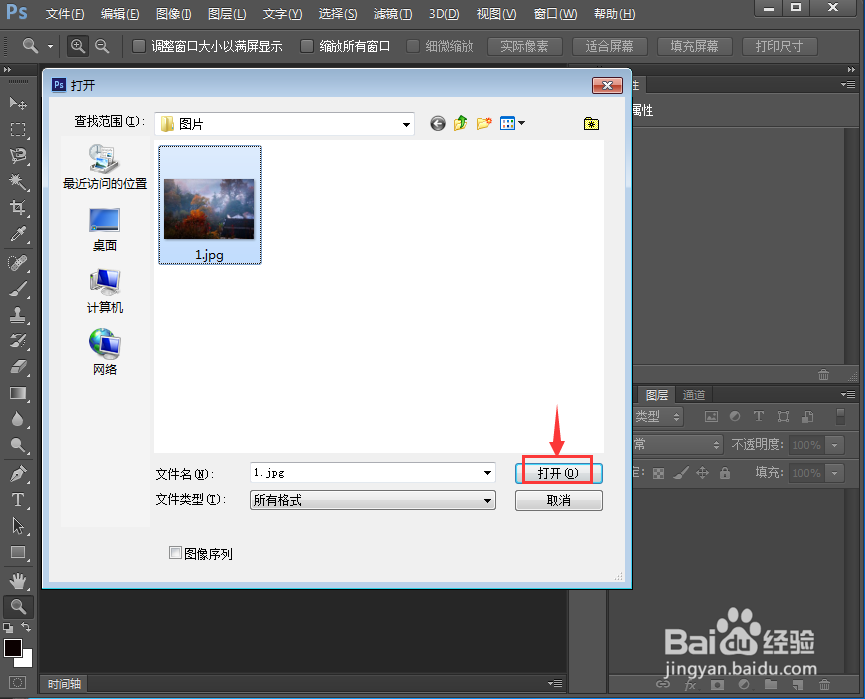This screenshot has height=699, width=865.
Task: Select the Pen tool
Action: click(x=18, y=474)
